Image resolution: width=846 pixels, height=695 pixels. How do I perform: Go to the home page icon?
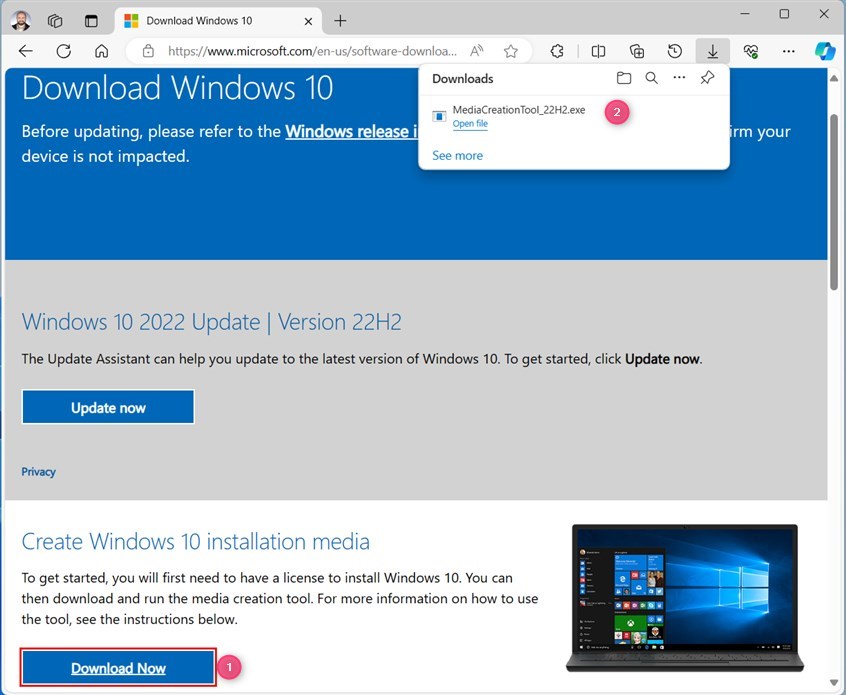click(x=101, y=51)
